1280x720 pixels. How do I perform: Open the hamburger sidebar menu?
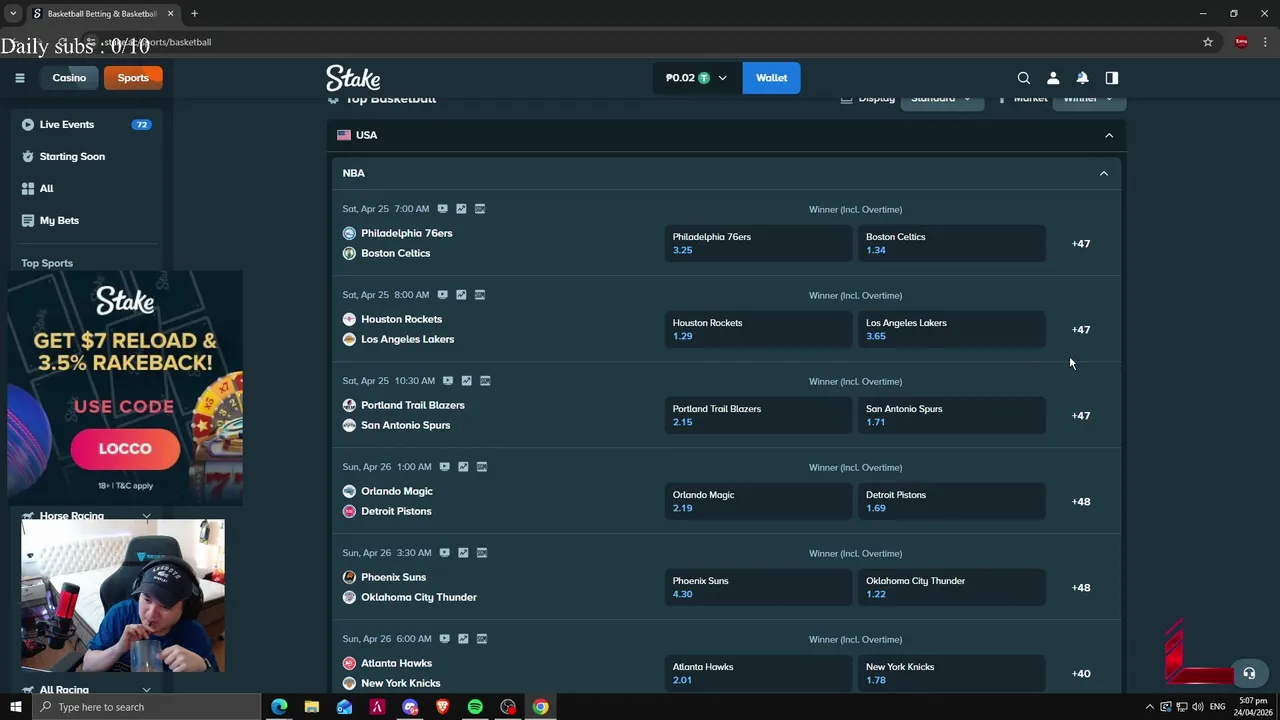click(x=19, y=78)
